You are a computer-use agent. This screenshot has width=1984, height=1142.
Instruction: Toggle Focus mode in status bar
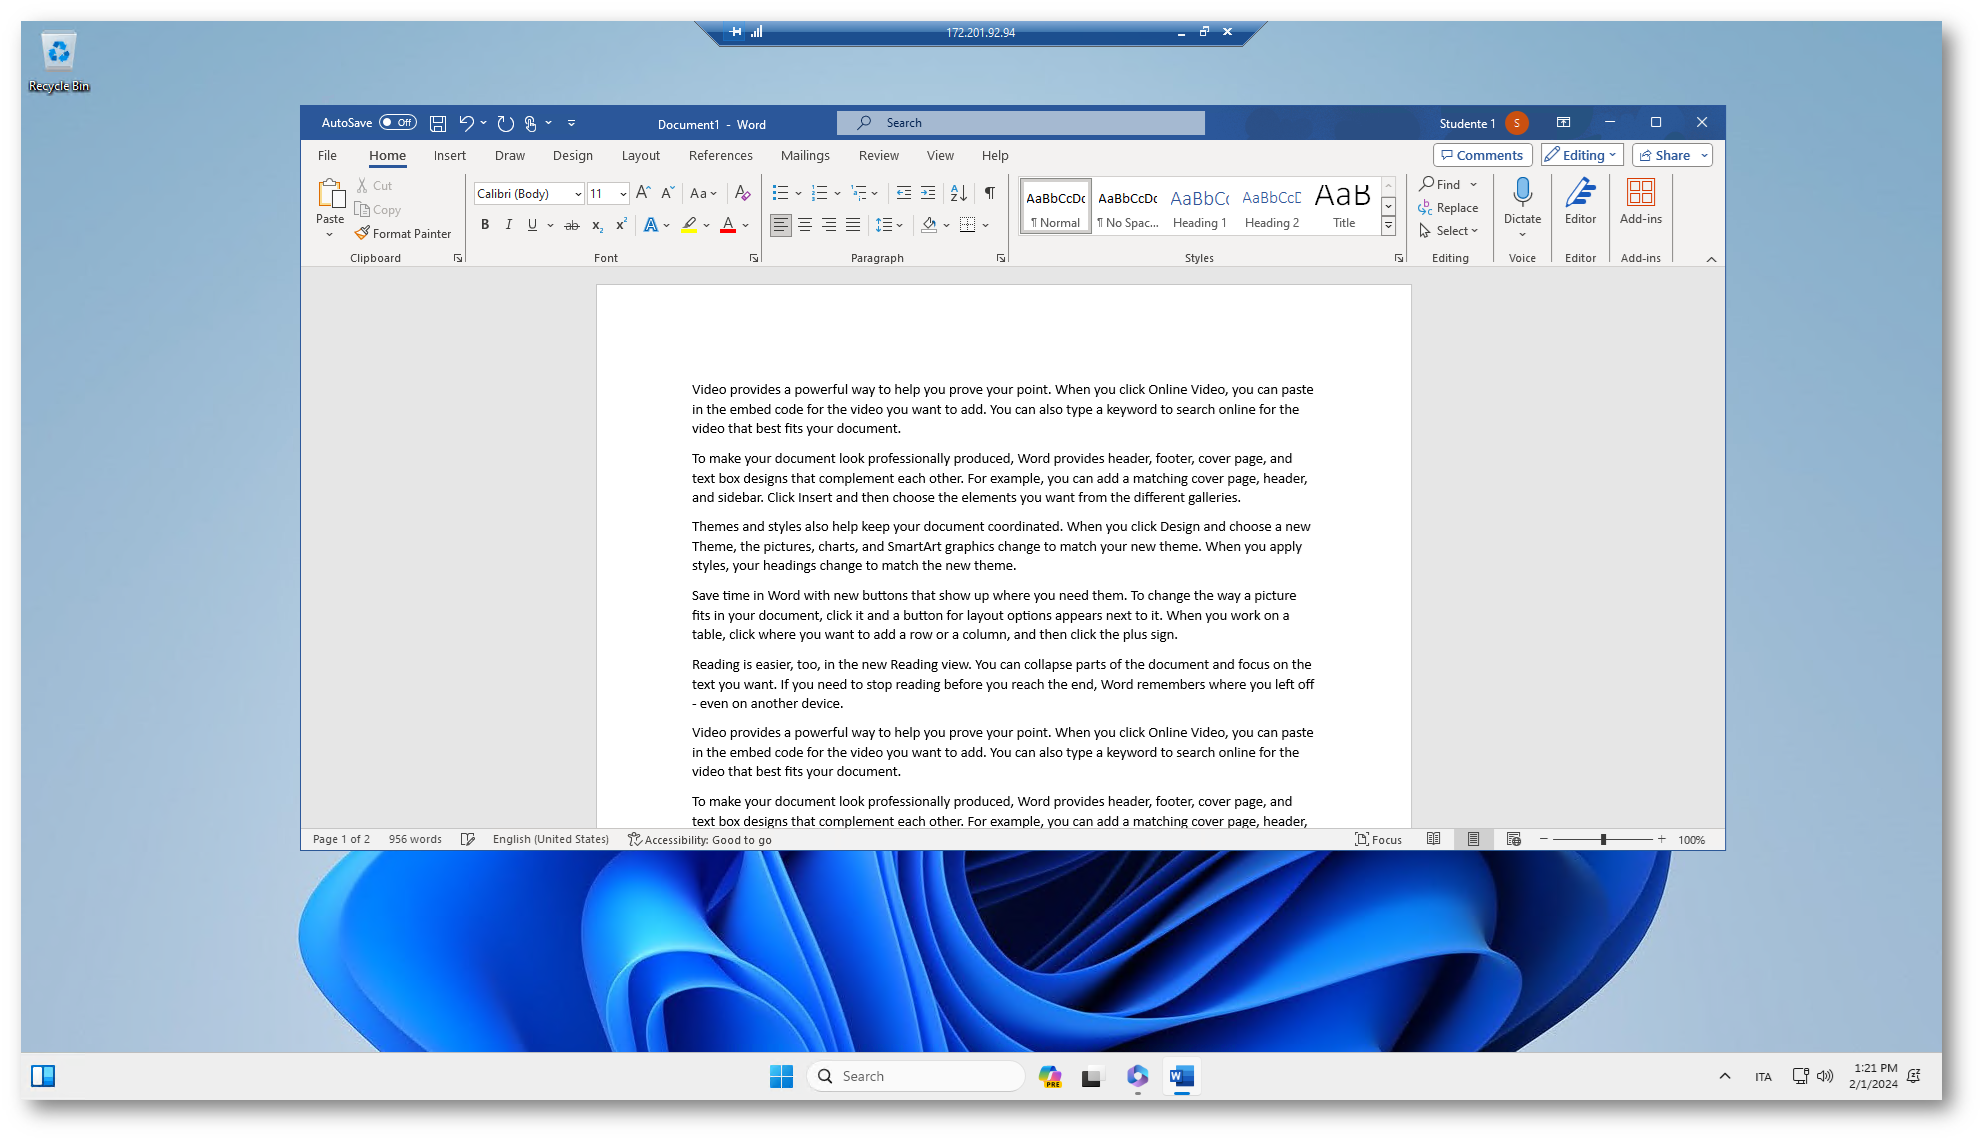(1378, 839)
